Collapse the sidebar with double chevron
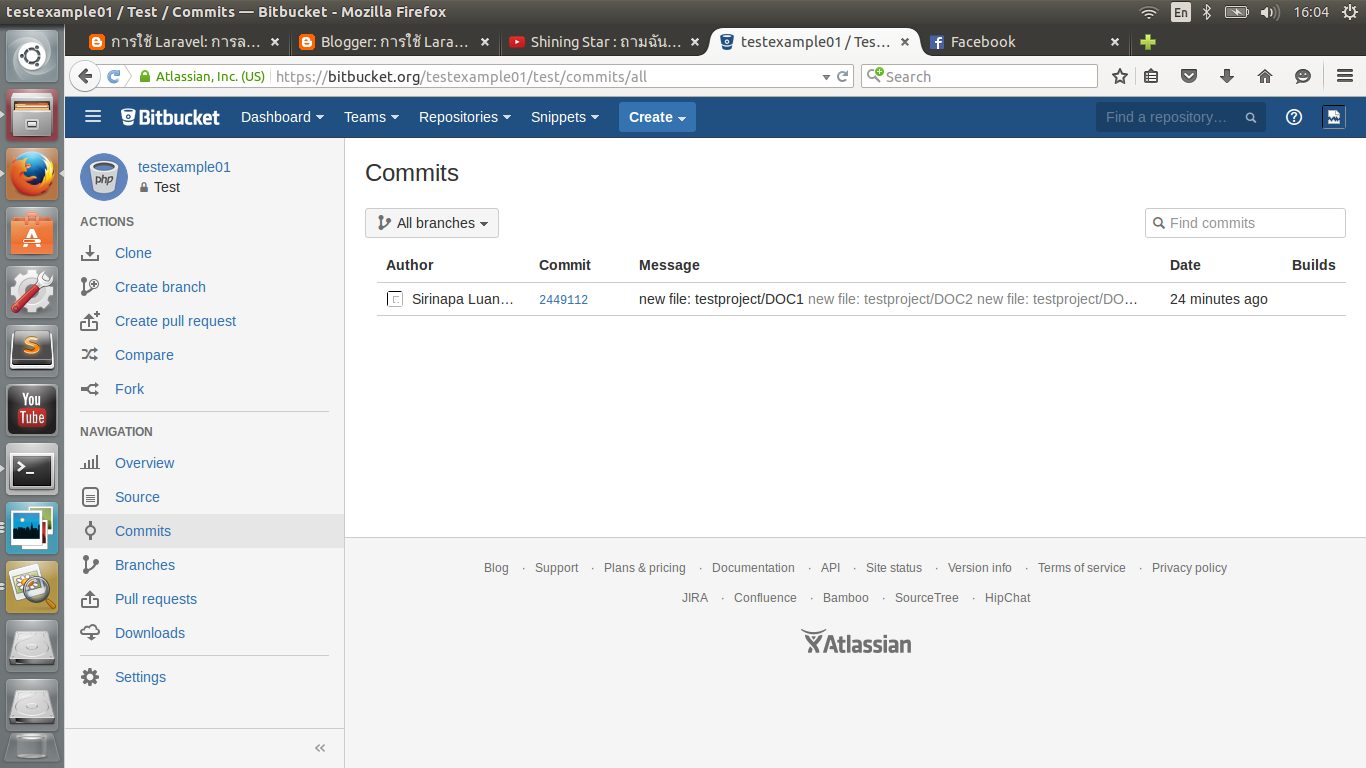 (x=320, y=748)
